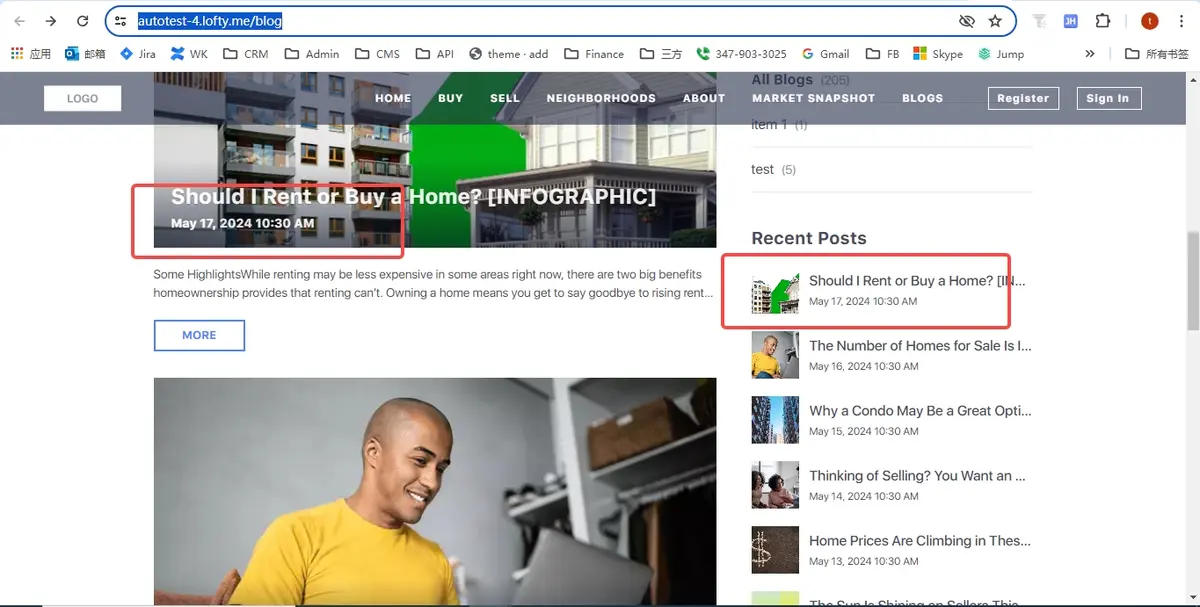The width and height of the screenshot is (1200, 607).
Task: Open the ABOUT nav item
Action: coord(704,98)
